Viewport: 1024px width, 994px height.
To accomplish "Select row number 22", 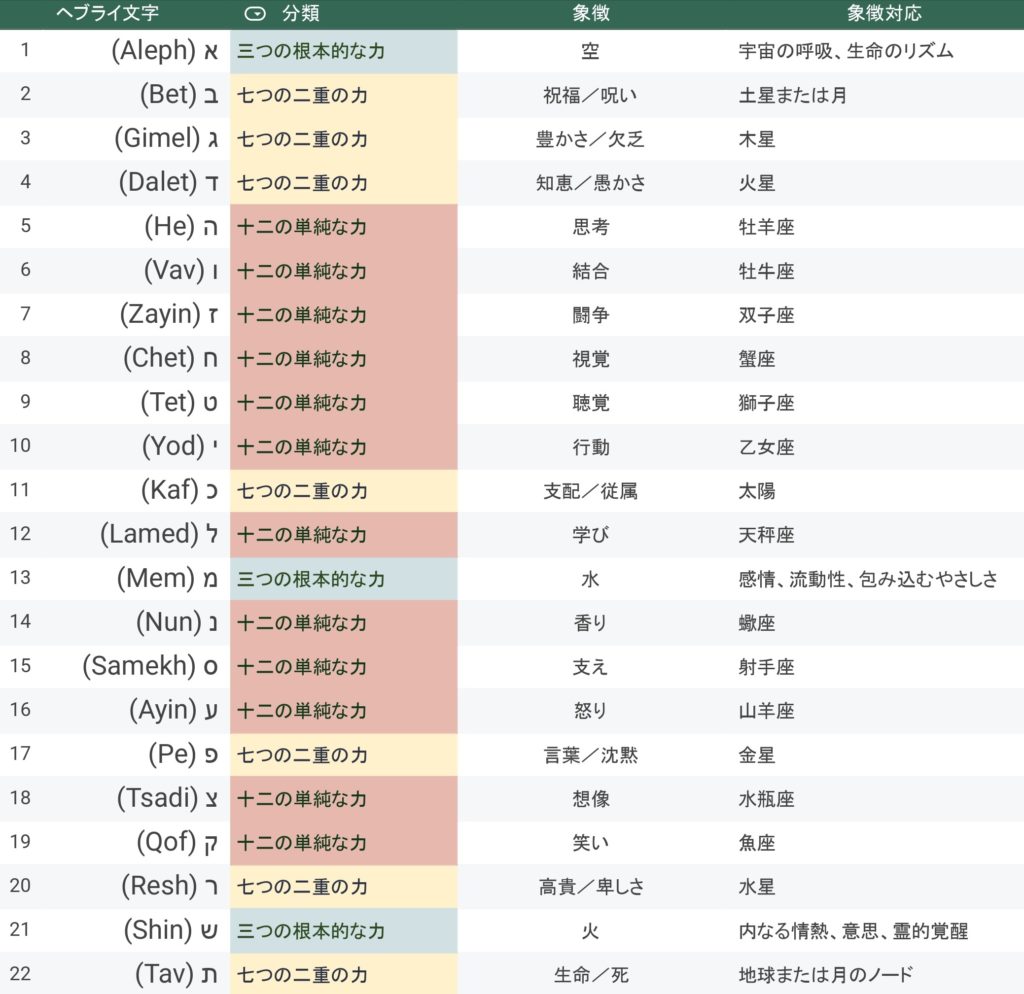I will (x=21, y=975).
